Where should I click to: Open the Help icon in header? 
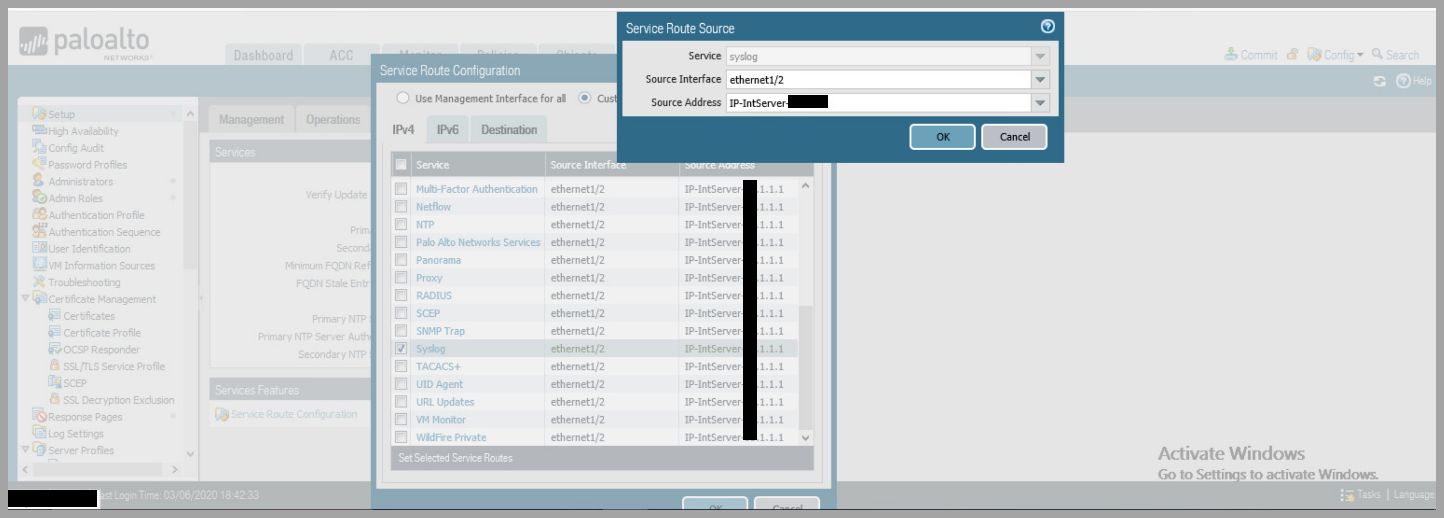click(x=1403, y=81)
